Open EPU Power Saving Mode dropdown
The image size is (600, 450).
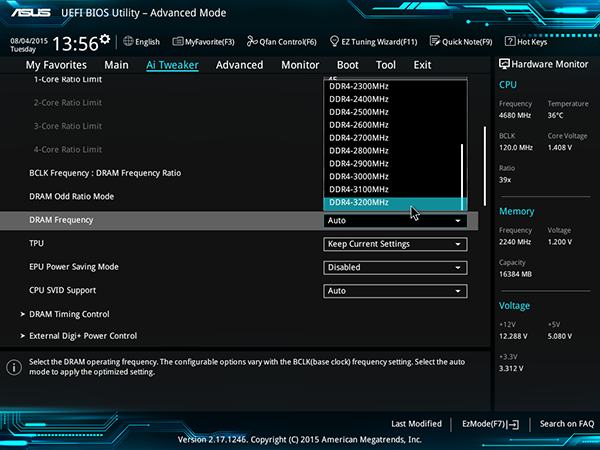[x=395, y=267]
